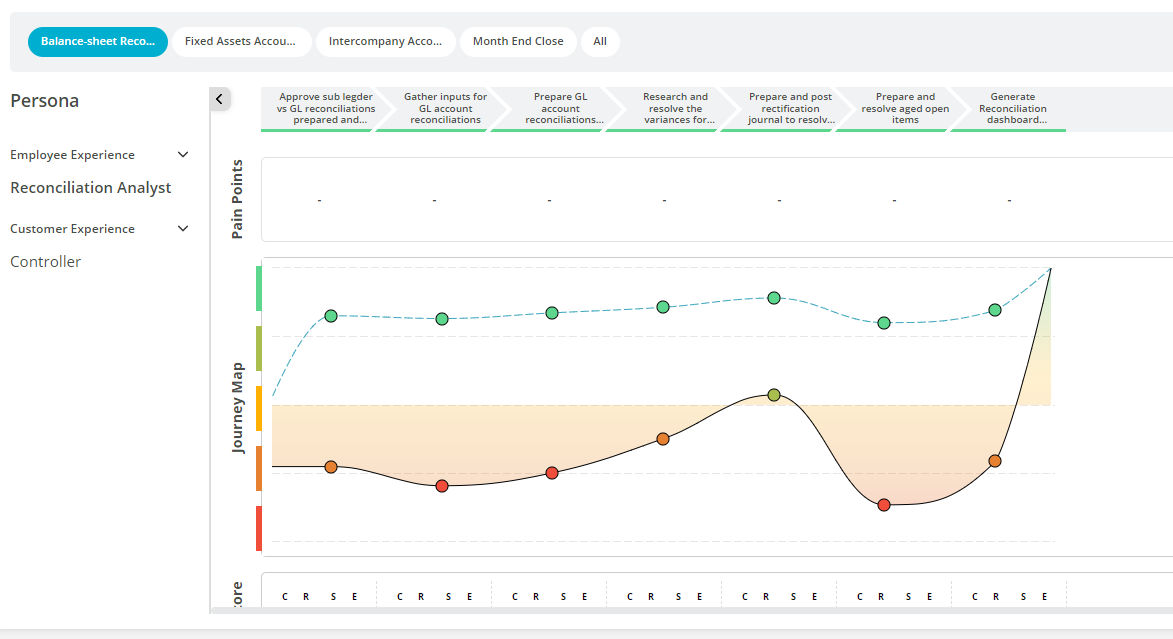Click the green sentiment level color bar
Viewport: 1173px width, 639px height.
[259, 289]
